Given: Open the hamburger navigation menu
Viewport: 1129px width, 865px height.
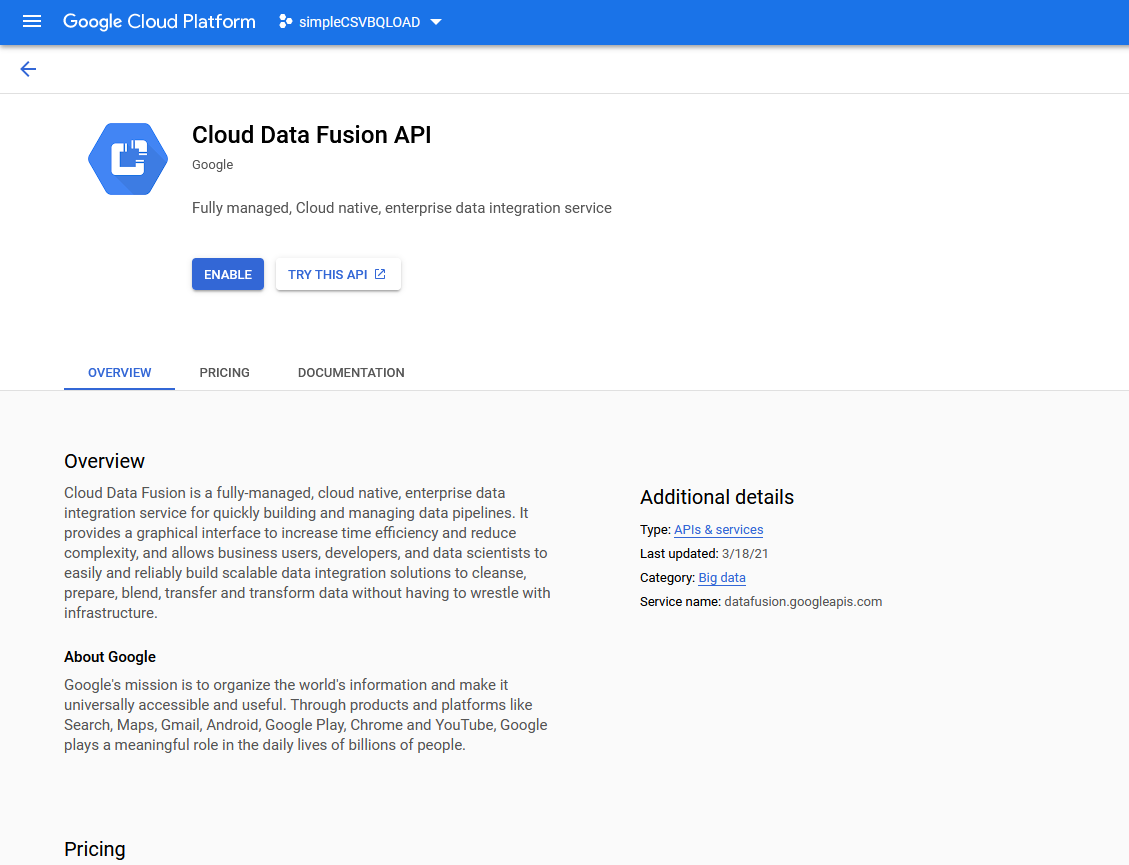Looking at the screenshot, I should click(32, 22).
